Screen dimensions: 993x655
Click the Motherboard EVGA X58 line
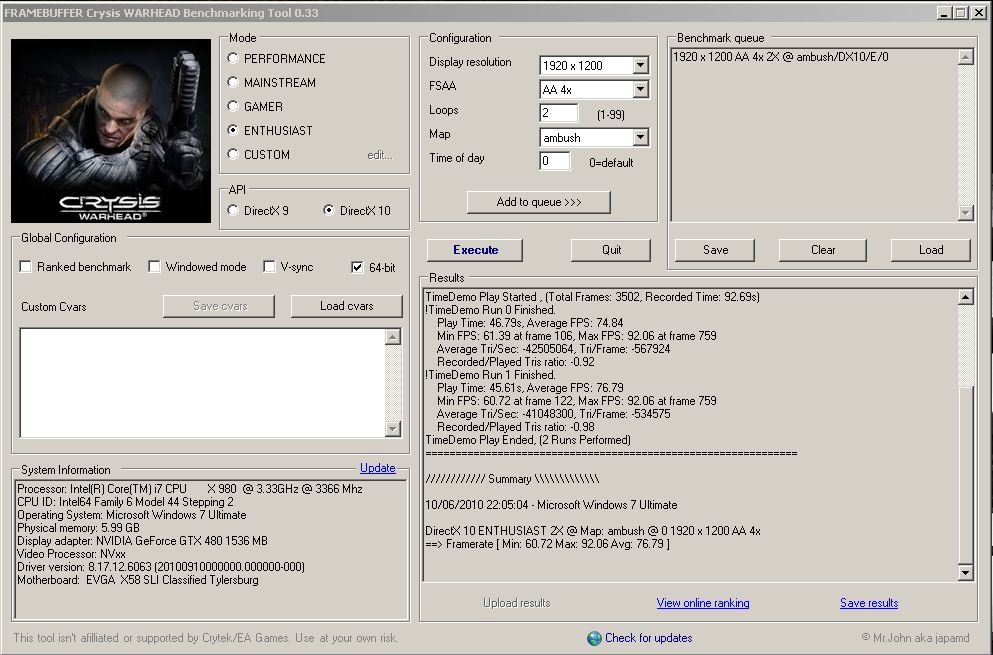click(x=138, y=580)
